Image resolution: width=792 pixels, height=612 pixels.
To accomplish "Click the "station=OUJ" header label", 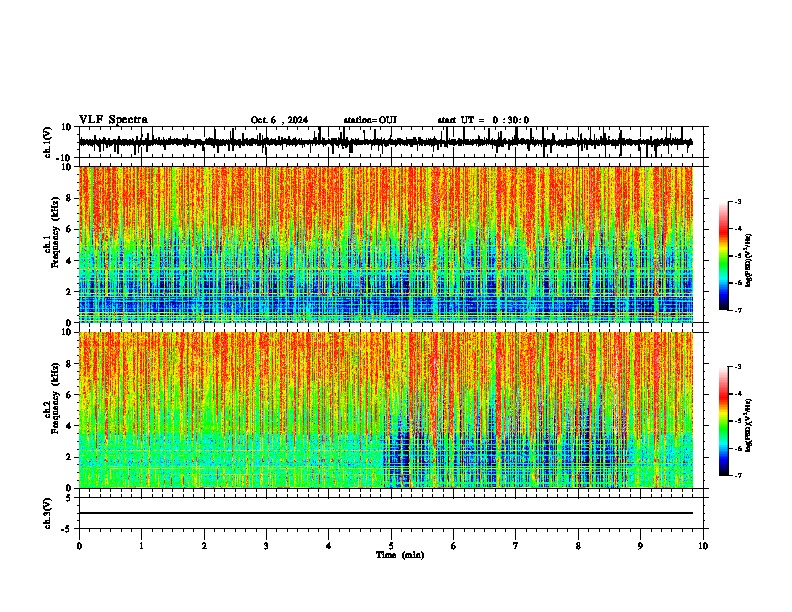I will [x=370, y=120].
